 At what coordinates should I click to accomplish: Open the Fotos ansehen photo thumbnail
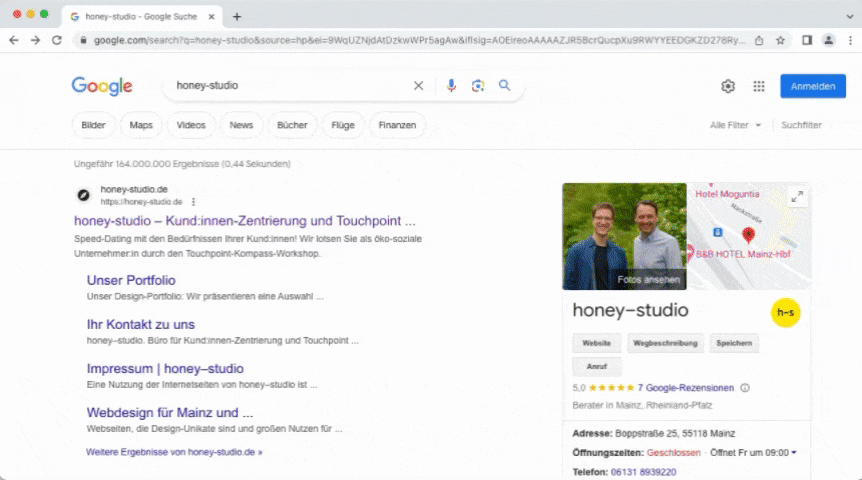pyautogui.click(x=625, y=236)
